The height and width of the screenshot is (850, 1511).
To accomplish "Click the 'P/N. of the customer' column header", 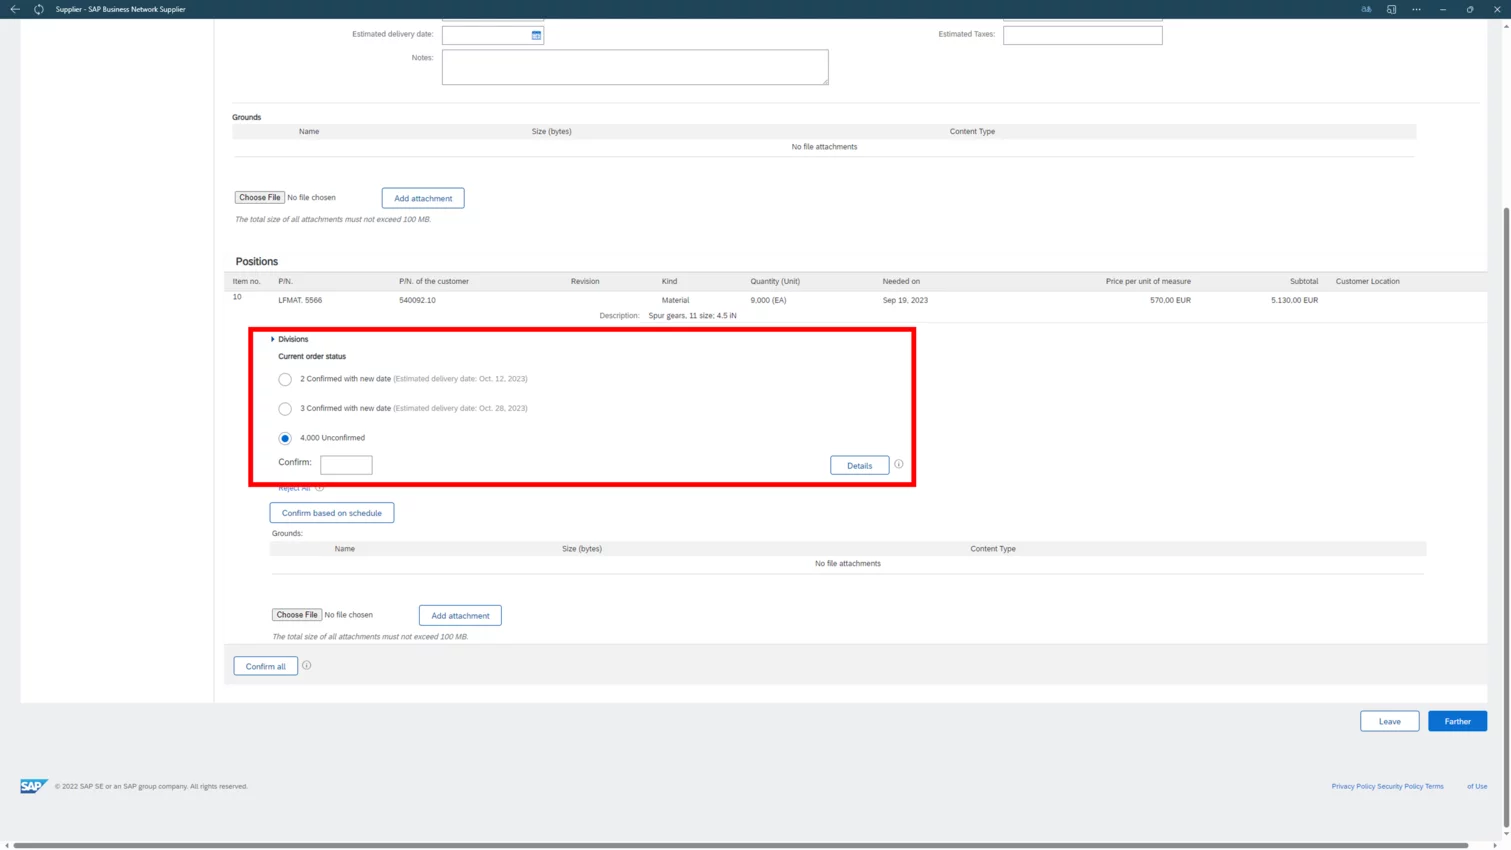I will coord(434,281).
